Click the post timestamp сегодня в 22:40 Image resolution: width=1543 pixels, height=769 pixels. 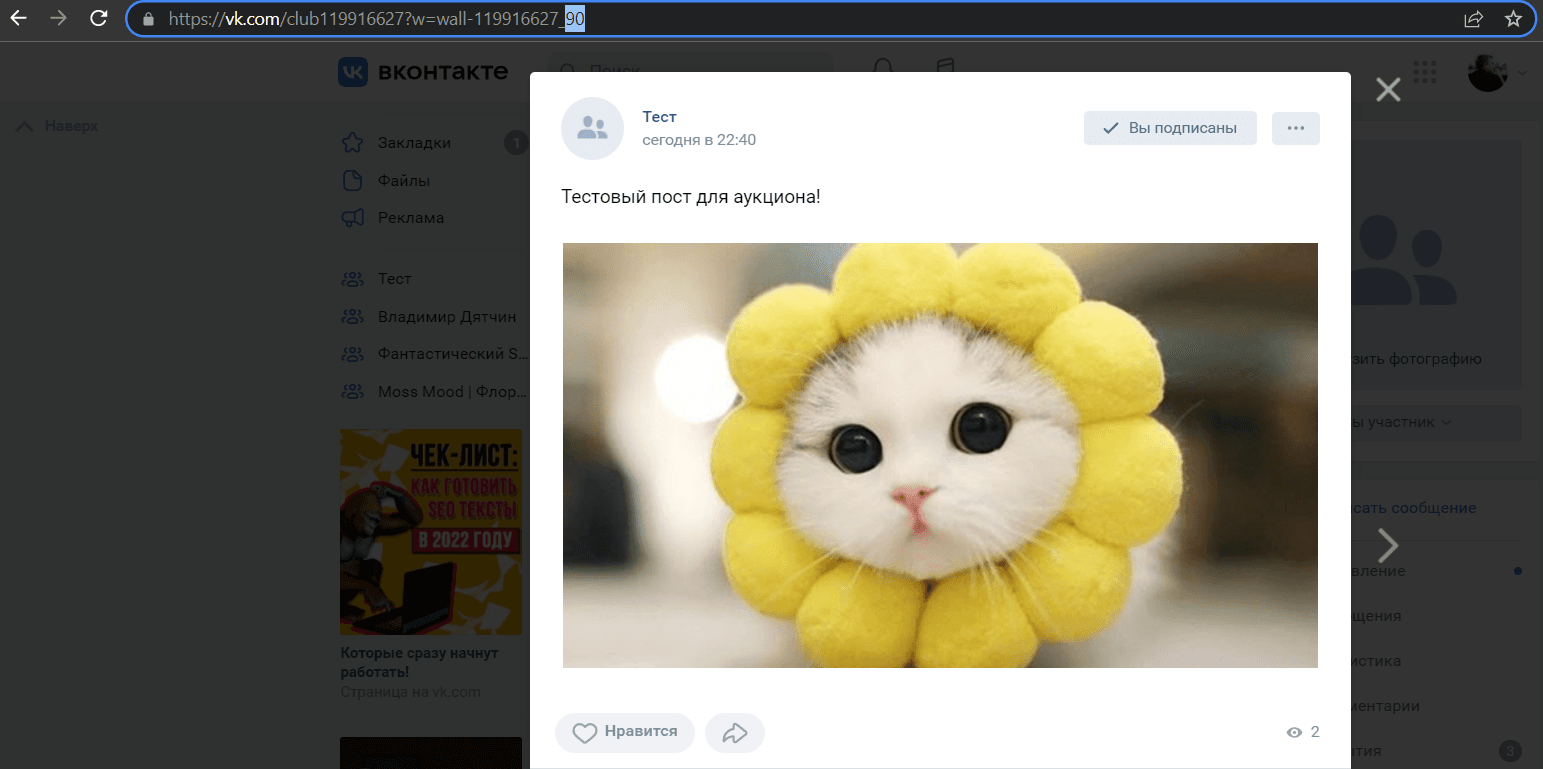tap(699, 140)
